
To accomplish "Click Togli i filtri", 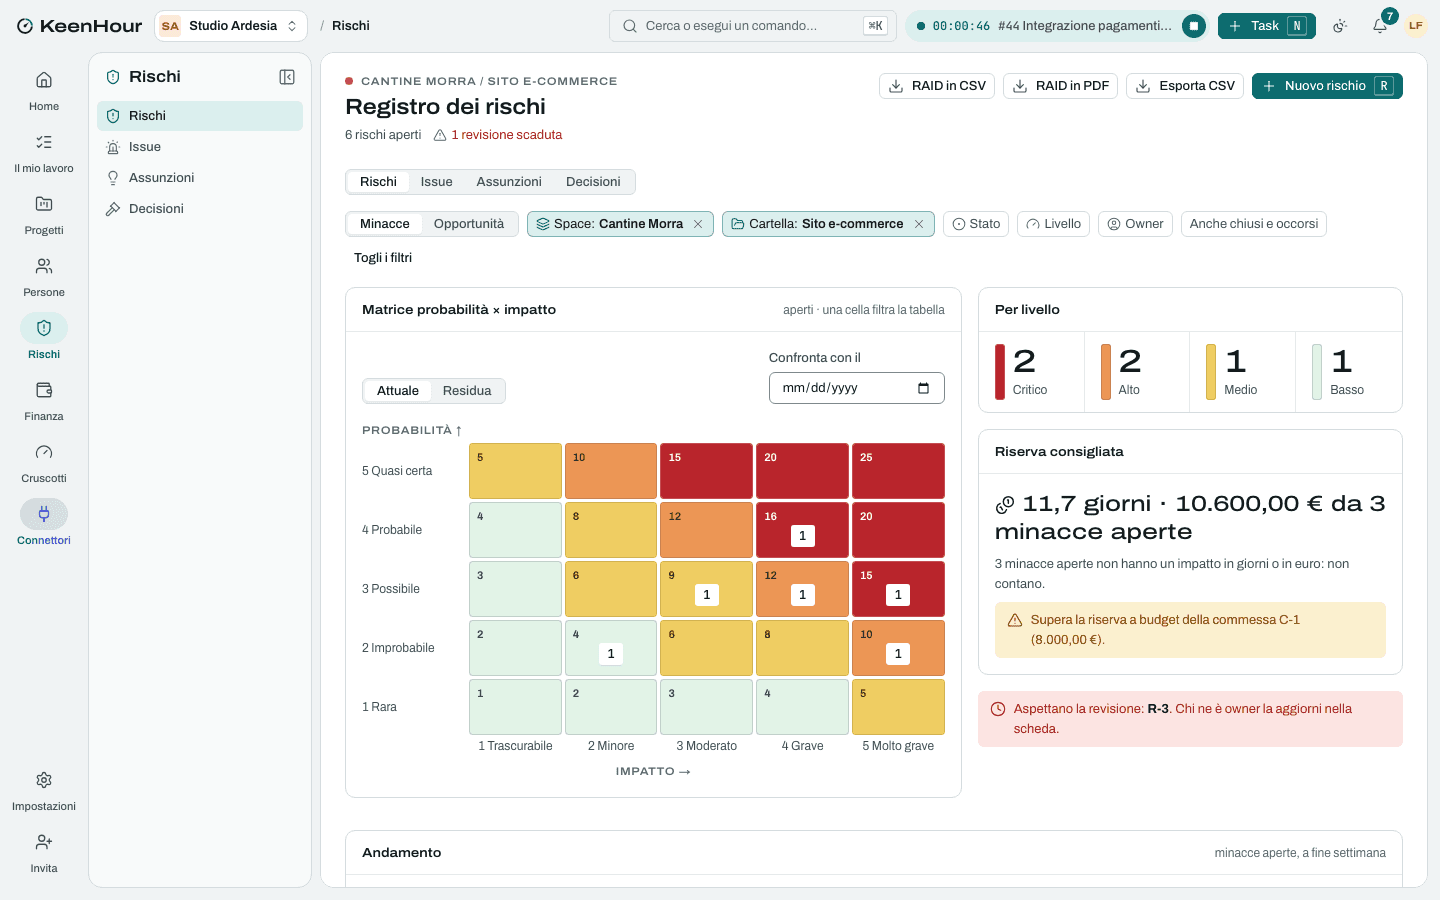I will click(x=383, y=258).
